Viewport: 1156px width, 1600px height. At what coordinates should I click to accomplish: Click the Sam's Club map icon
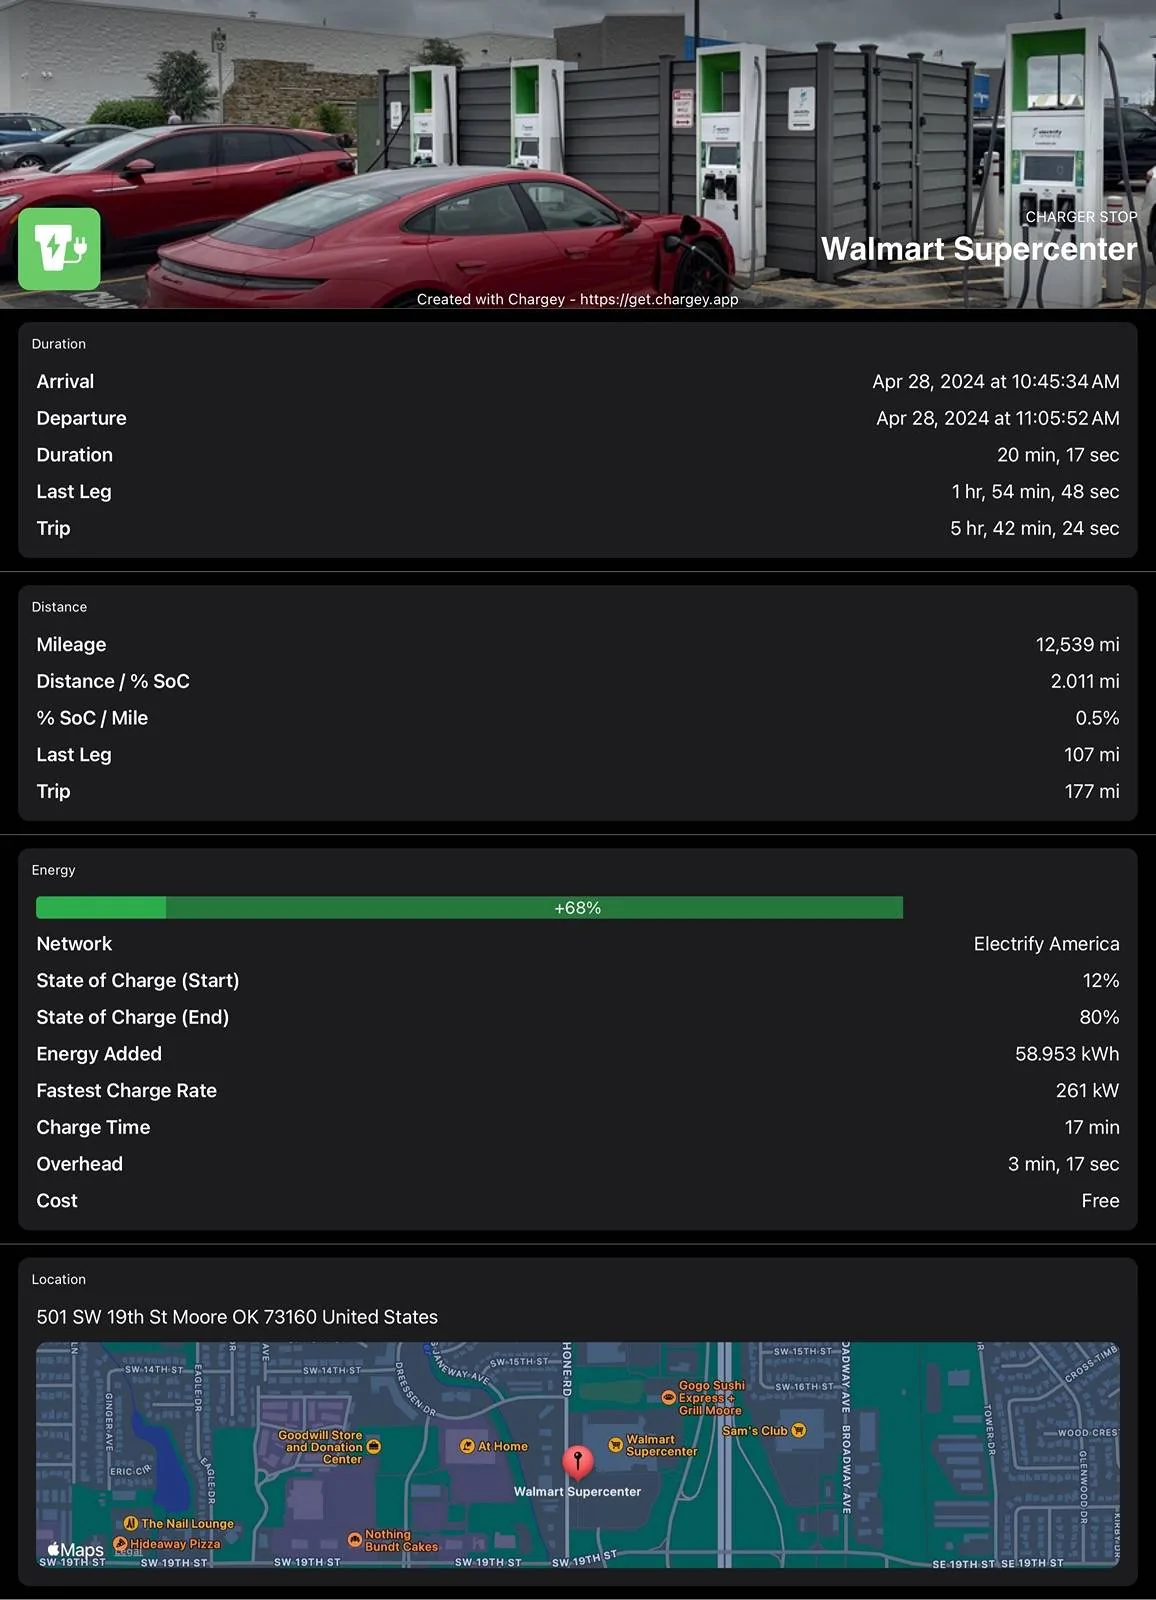pyautogui.click(x=798, y=1431)
